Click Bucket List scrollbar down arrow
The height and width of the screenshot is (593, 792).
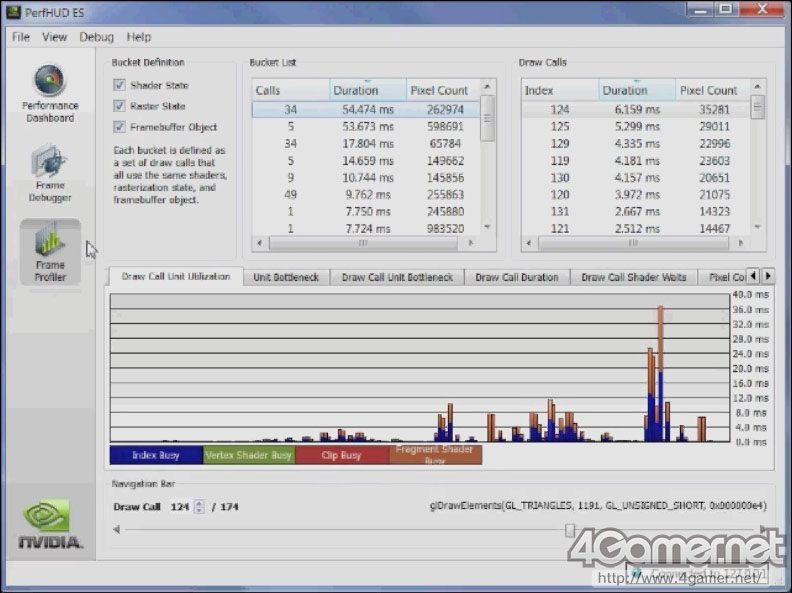click(x=487, y=227)
